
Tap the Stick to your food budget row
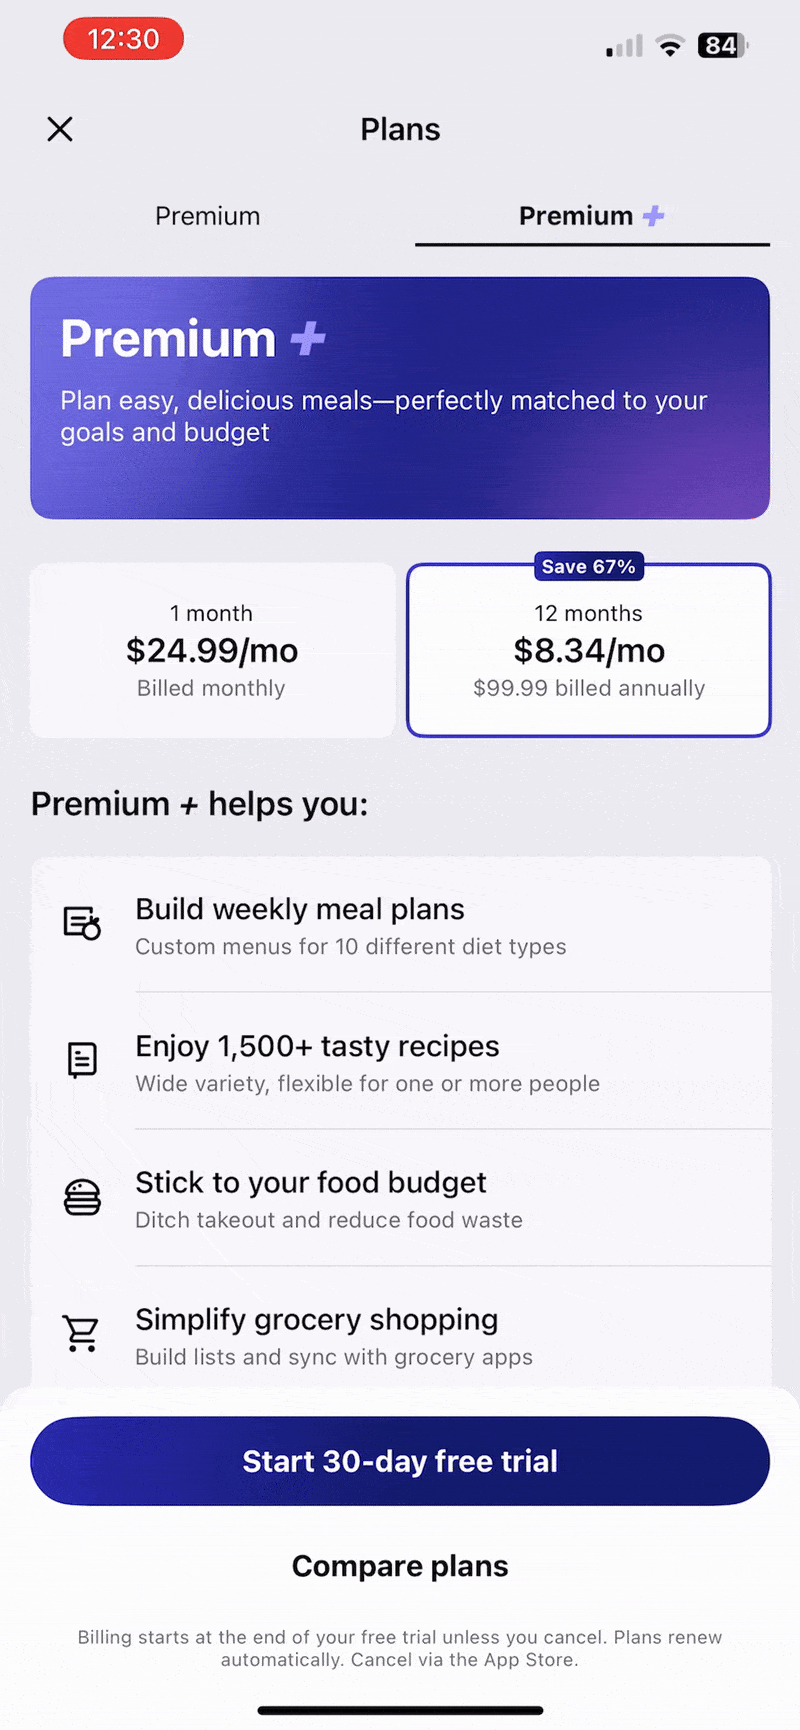(400, 1198)
